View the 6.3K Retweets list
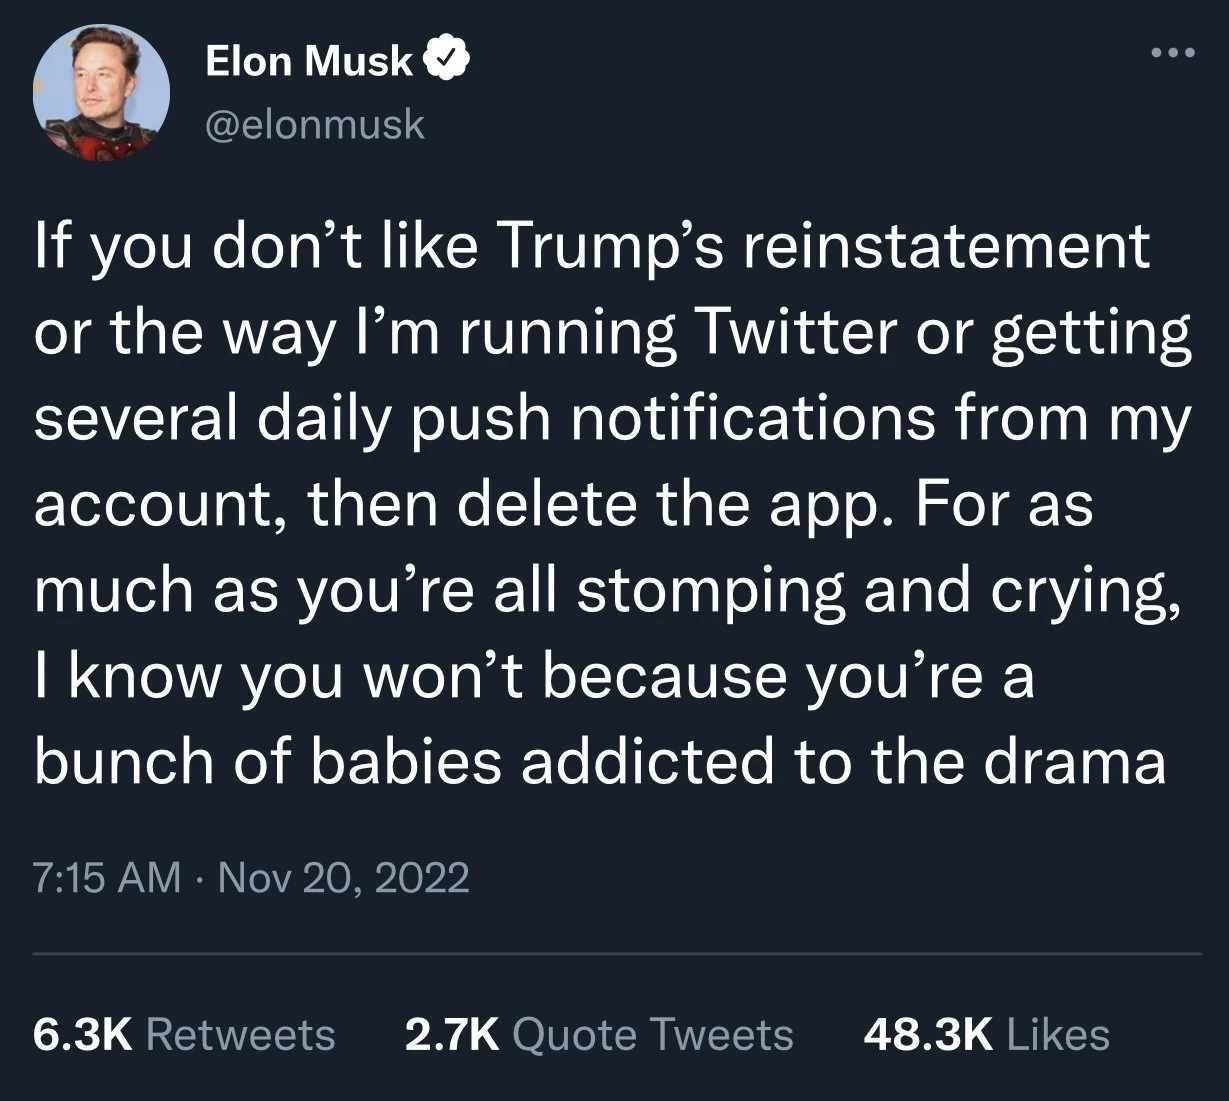The width and height of the screenshot is (1229, 1101). (184, 1034)
